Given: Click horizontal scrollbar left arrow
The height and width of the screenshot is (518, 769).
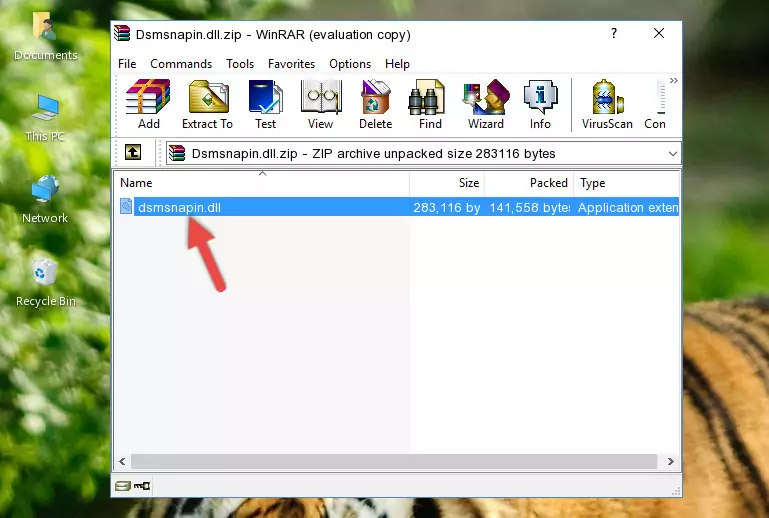Looking at the screenshot, I should point(122,461).
